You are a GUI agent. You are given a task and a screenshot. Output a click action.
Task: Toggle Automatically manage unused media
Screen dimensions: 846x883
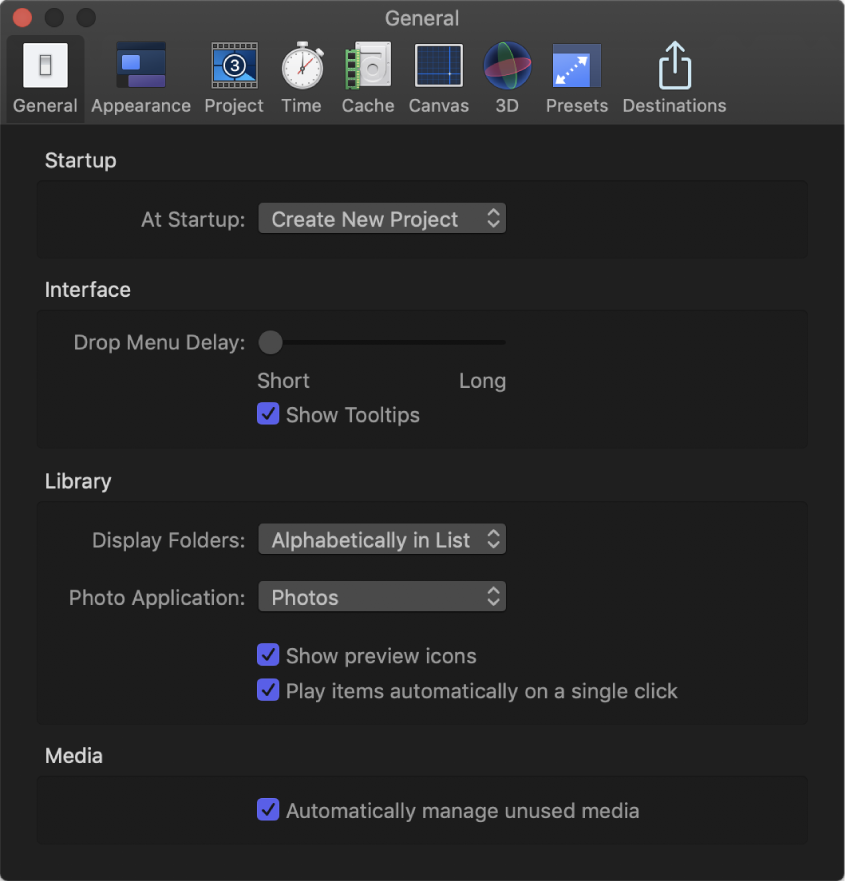(268, 810)
